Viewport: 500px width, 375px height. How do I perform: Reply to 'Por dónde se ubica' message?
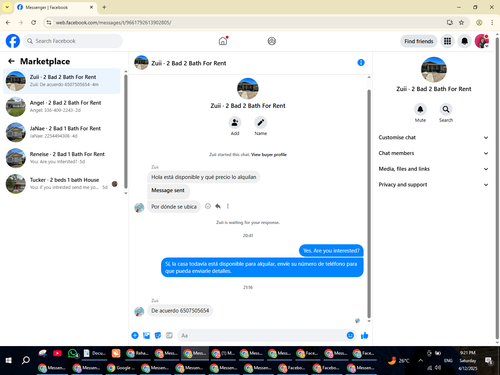click(x=218, y=206)
